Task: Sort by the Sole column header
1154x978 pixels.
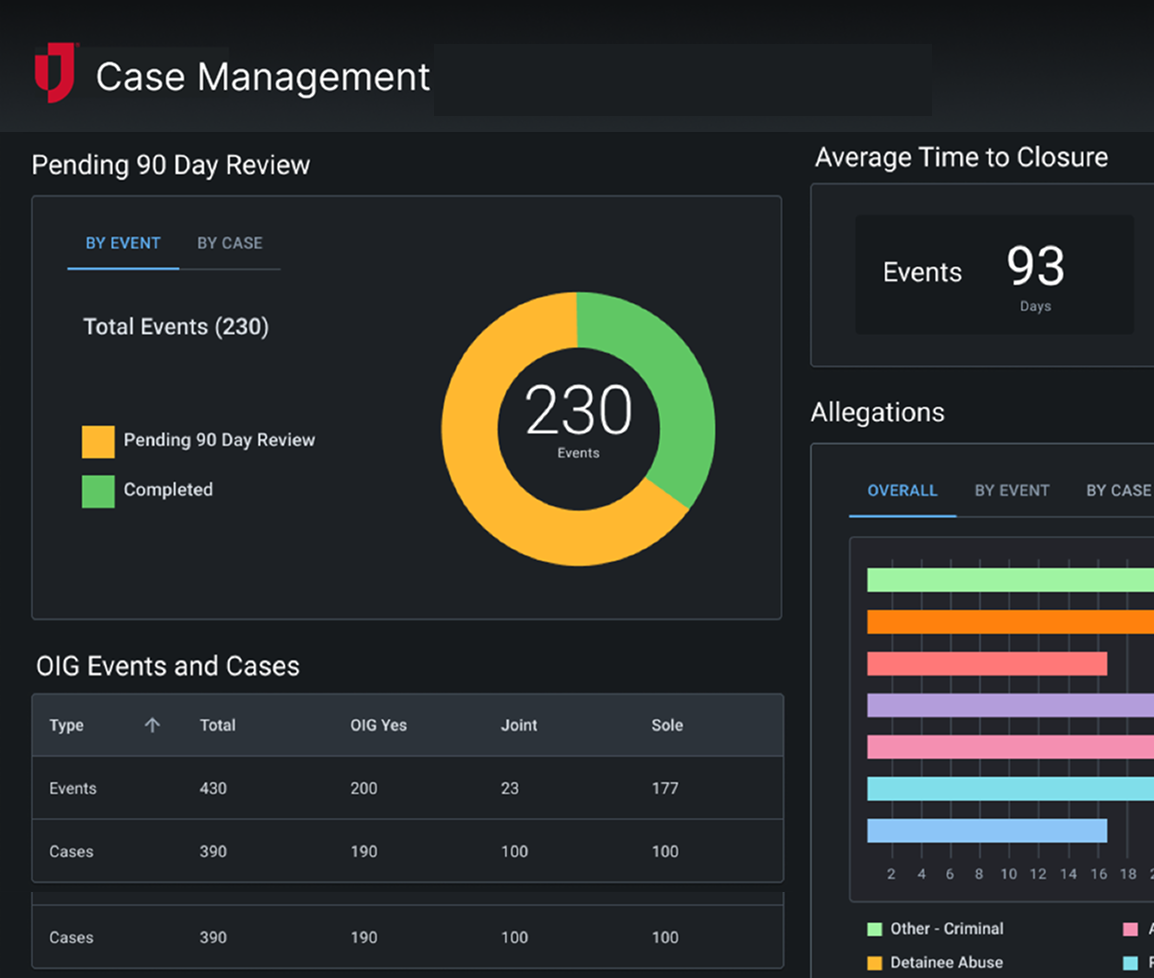Action: (667, 725)
